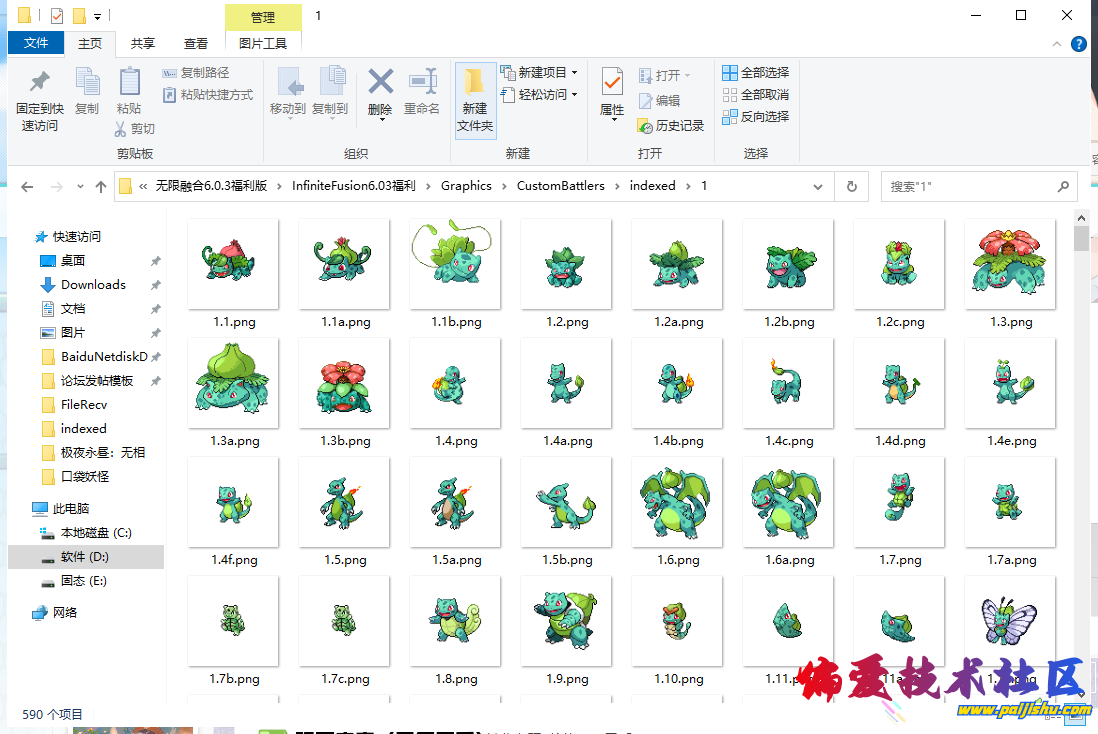The width and height of the screenshot is (1098, 734).
Task: Open the File (文件) tab
Action: click(x=36, y=43)
